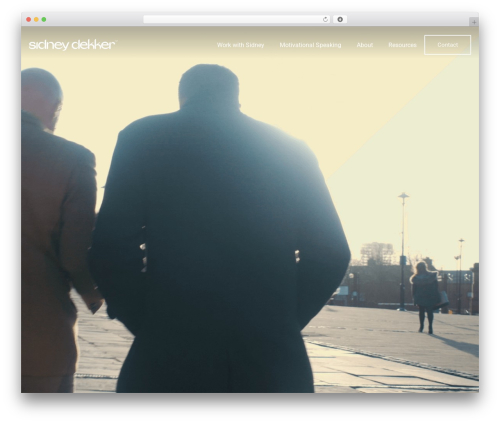Minimize the window with yellow button
500x423 pixels.
point(36,19)
